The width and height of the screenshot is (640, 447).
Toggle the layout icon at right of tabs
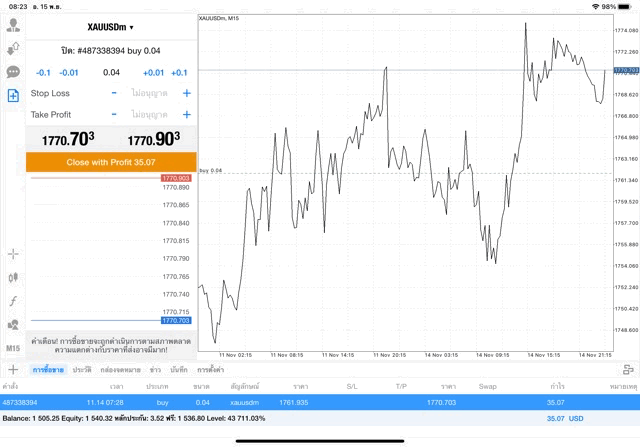[x=628, y=369]
